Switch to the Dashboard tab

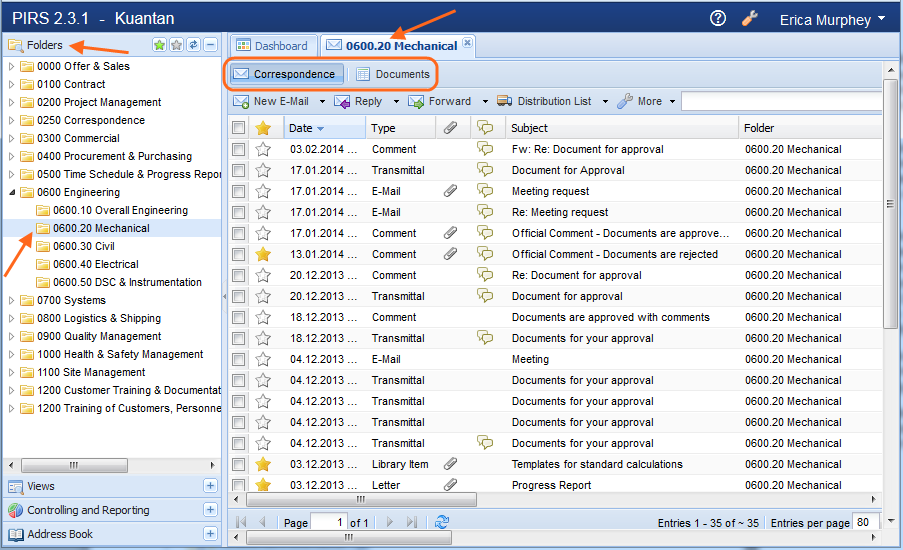tap(272, 45)
